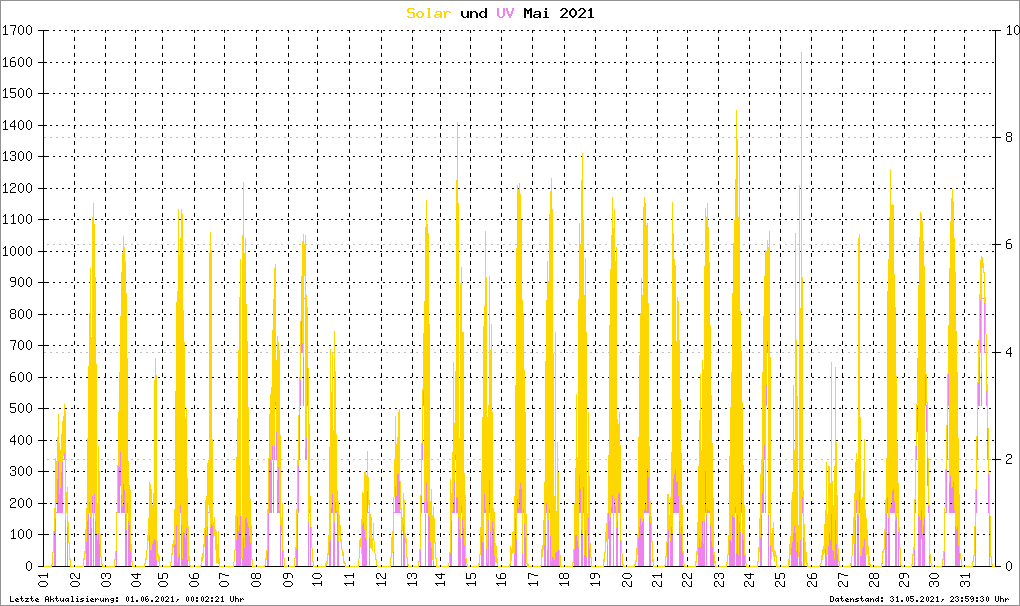Select day 12 on the bottom axis
This screenshot has width=1020, height=606.
point(381,580)
